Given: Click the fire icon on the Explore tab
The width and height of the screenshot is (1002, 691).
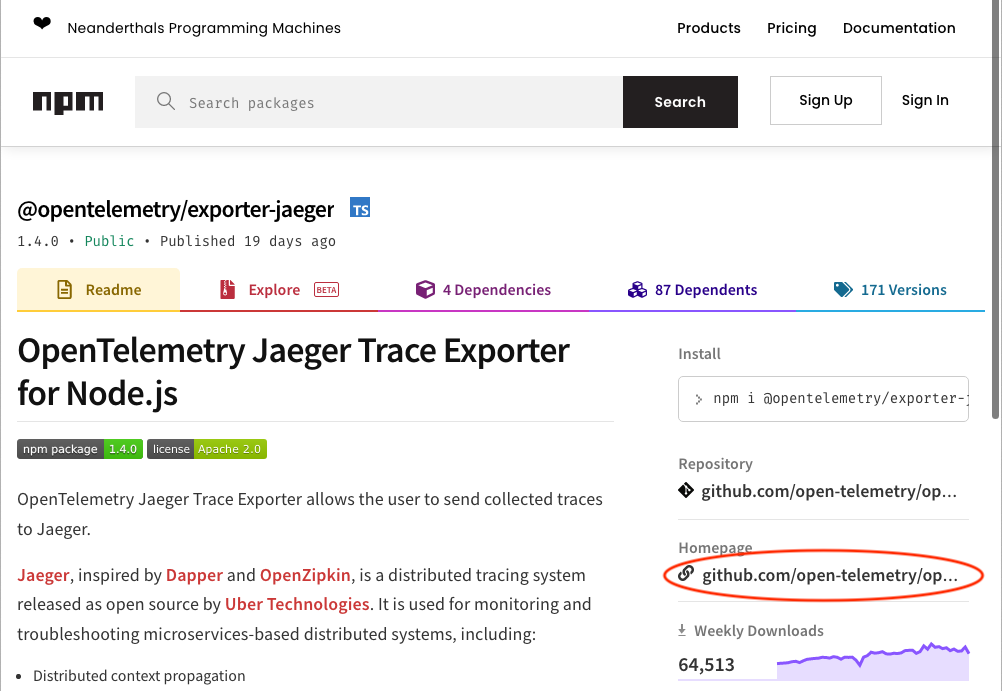Looking at the screenshot, I should (x=225, y=289).
